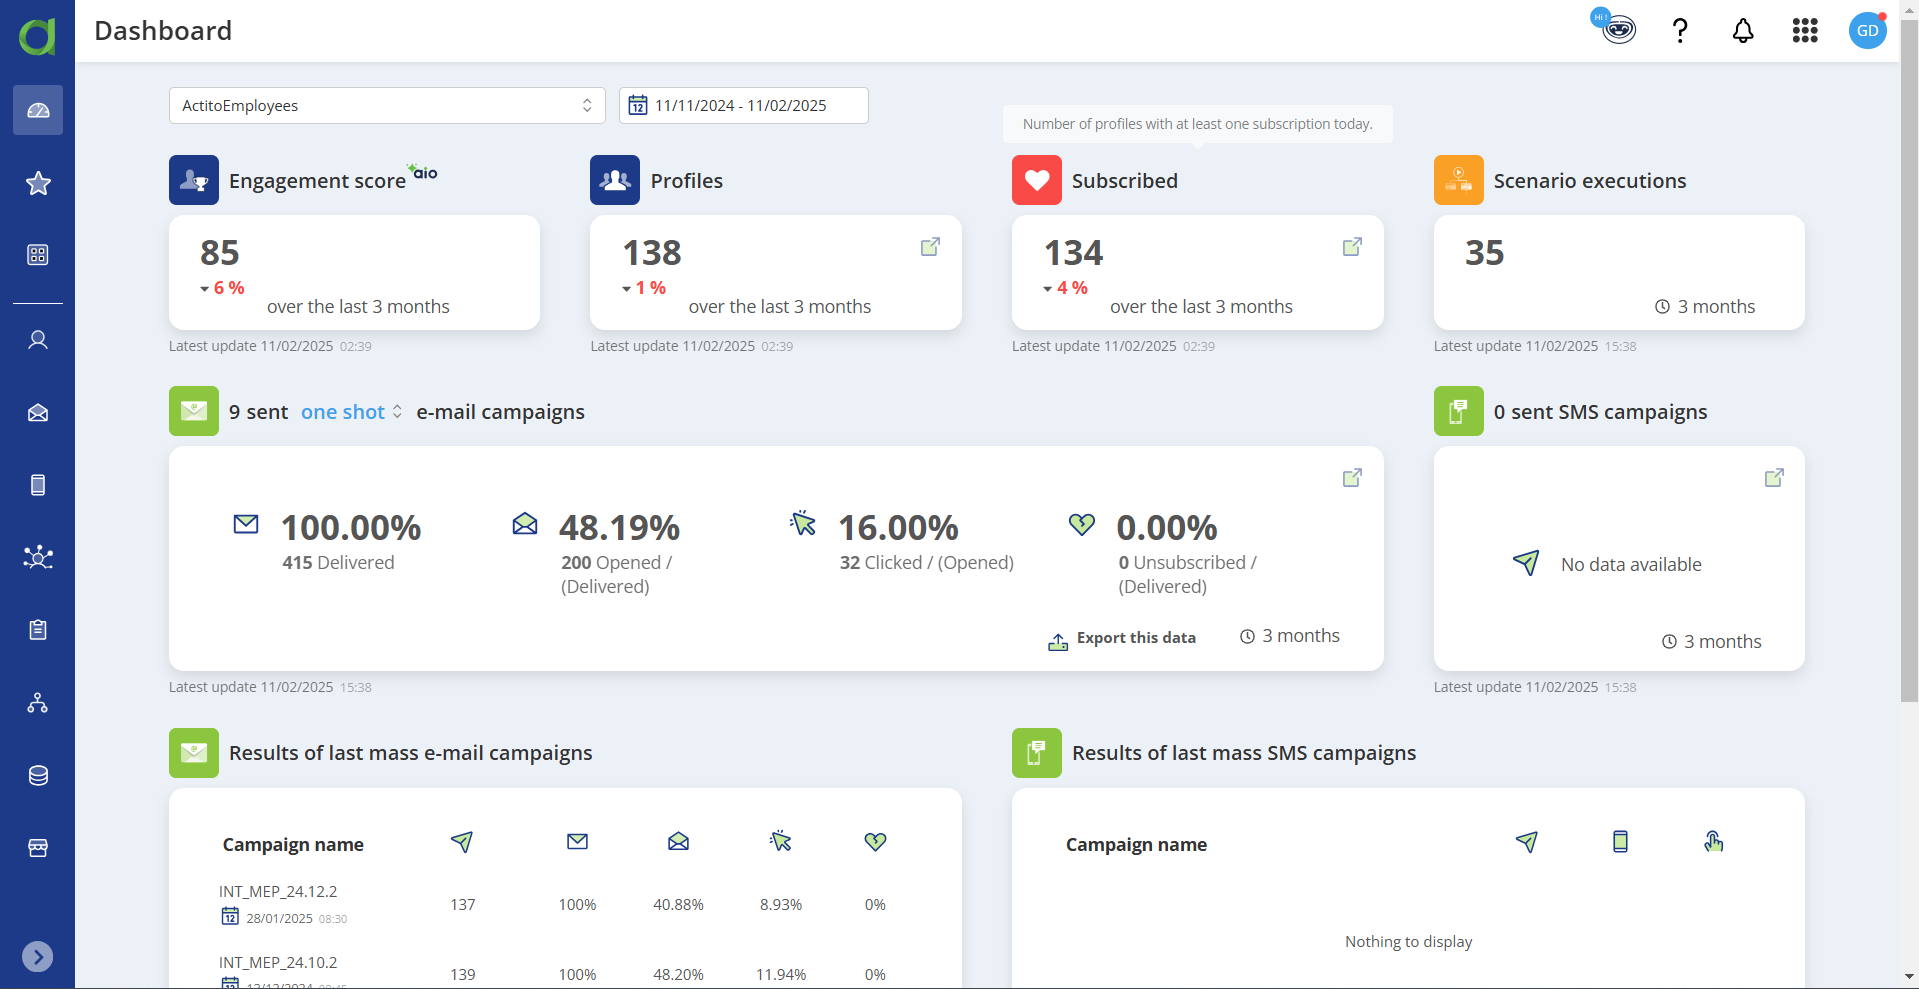
Task: Open the profiles person sidebar icon
Action: click(38, 340)
